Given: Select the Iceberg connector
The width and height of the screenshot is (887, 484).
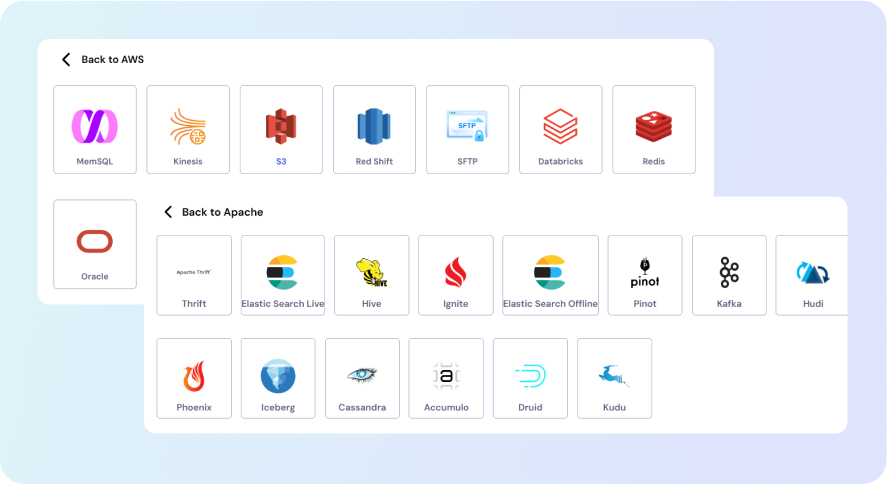Looking at the screenshot, I should pos(278,378).
